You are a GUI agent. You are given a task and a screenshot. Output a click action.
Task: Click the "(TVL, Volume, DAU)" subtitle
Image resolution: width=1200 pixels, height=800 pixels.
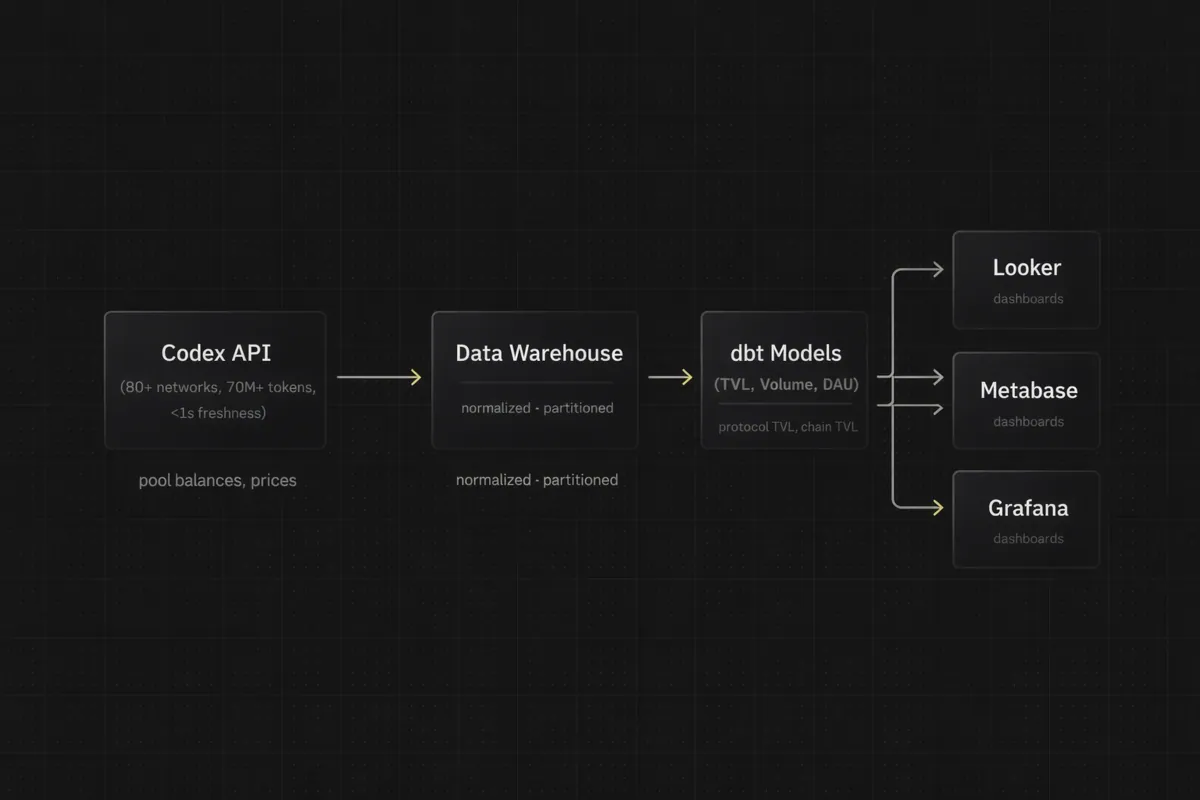coord(786,384)
